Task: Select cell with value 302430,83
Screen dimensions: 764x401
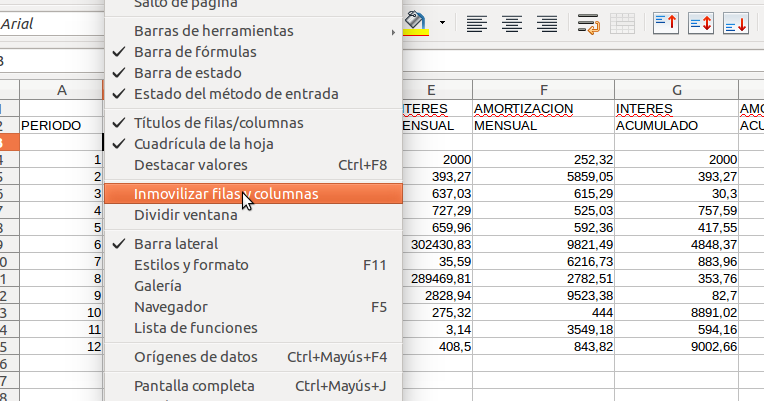Action: (x=437, y=245)
